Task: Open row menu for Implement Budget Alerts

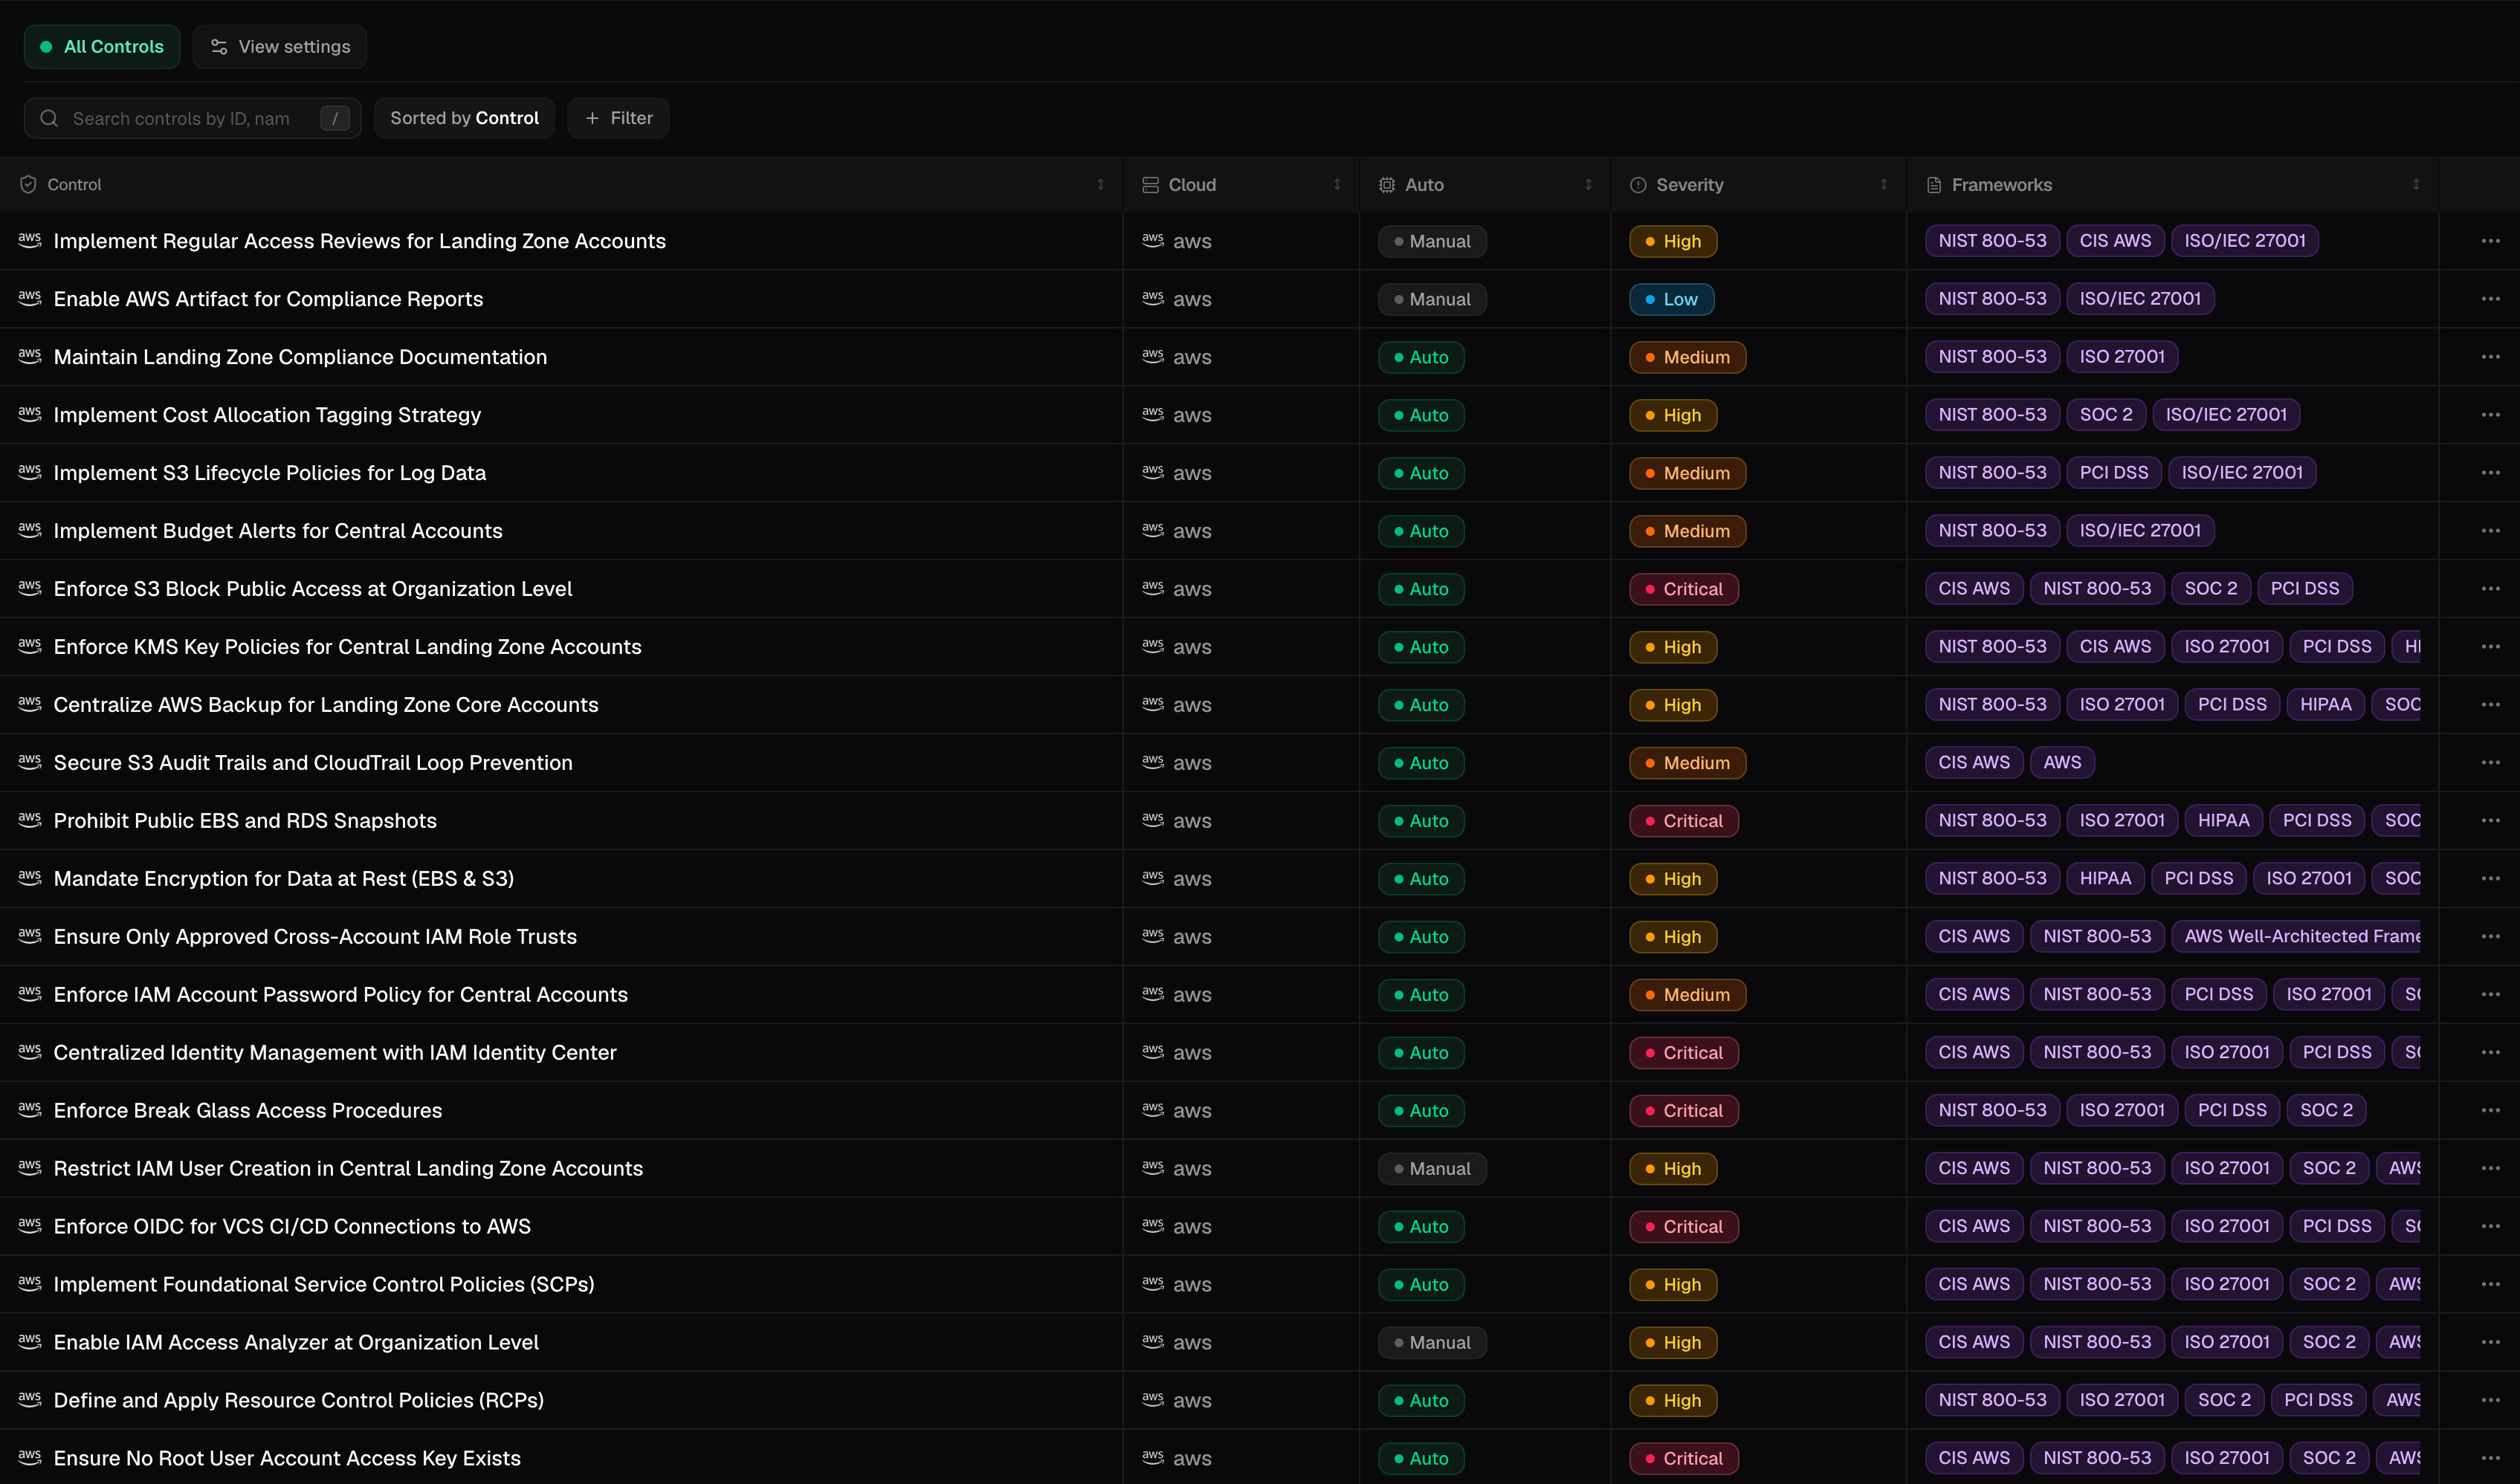Action: tap(2490, 531)
